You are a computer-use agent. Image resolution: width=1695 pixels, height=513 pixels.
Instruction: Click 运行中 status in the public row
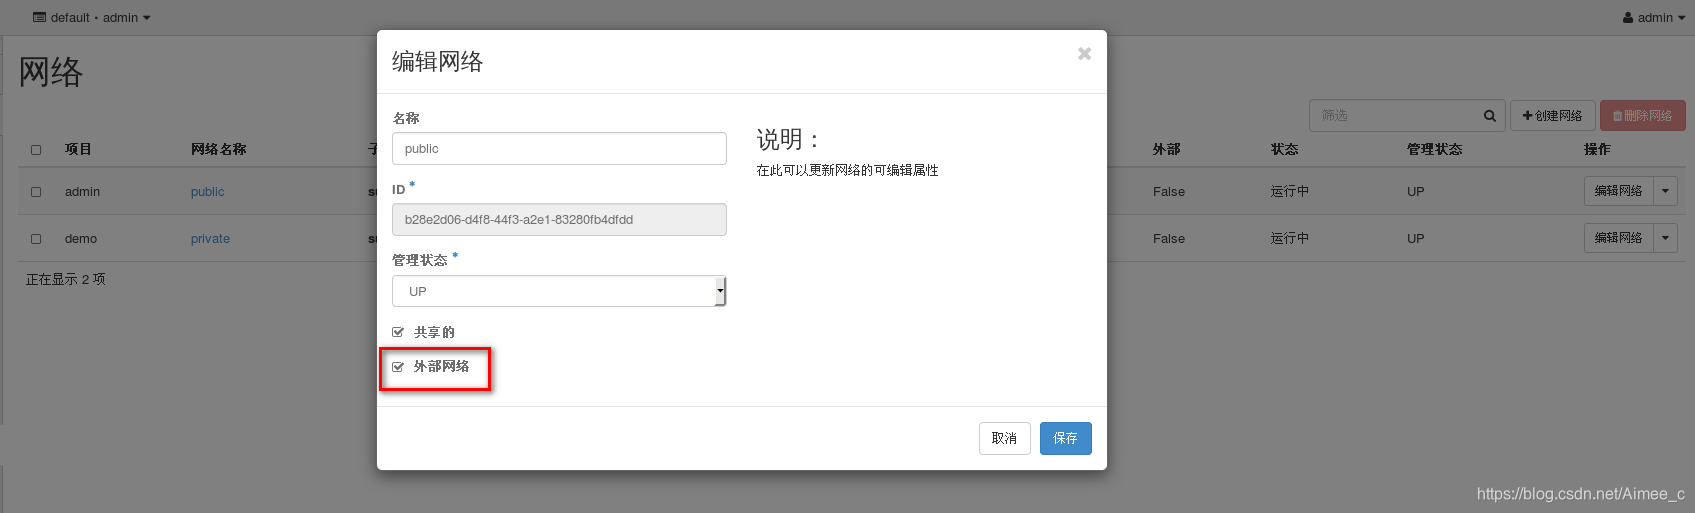point(1290,191)
